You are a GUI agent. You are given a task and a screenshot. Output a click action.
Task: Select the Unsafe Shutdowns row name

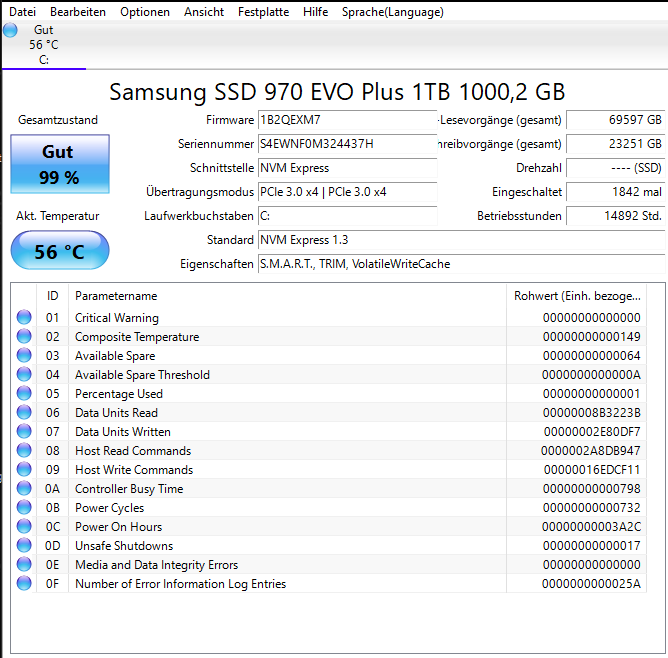click(124, 546)
